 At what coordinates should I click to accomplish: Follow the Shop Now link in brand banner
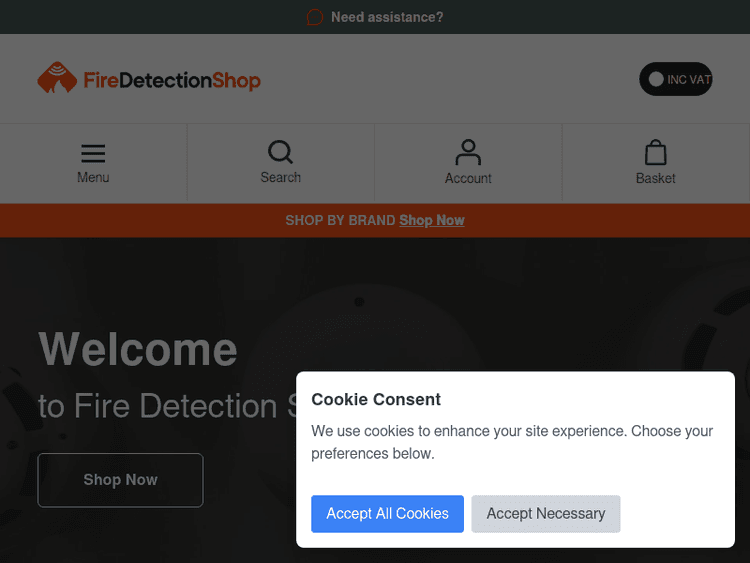(432, 220)
